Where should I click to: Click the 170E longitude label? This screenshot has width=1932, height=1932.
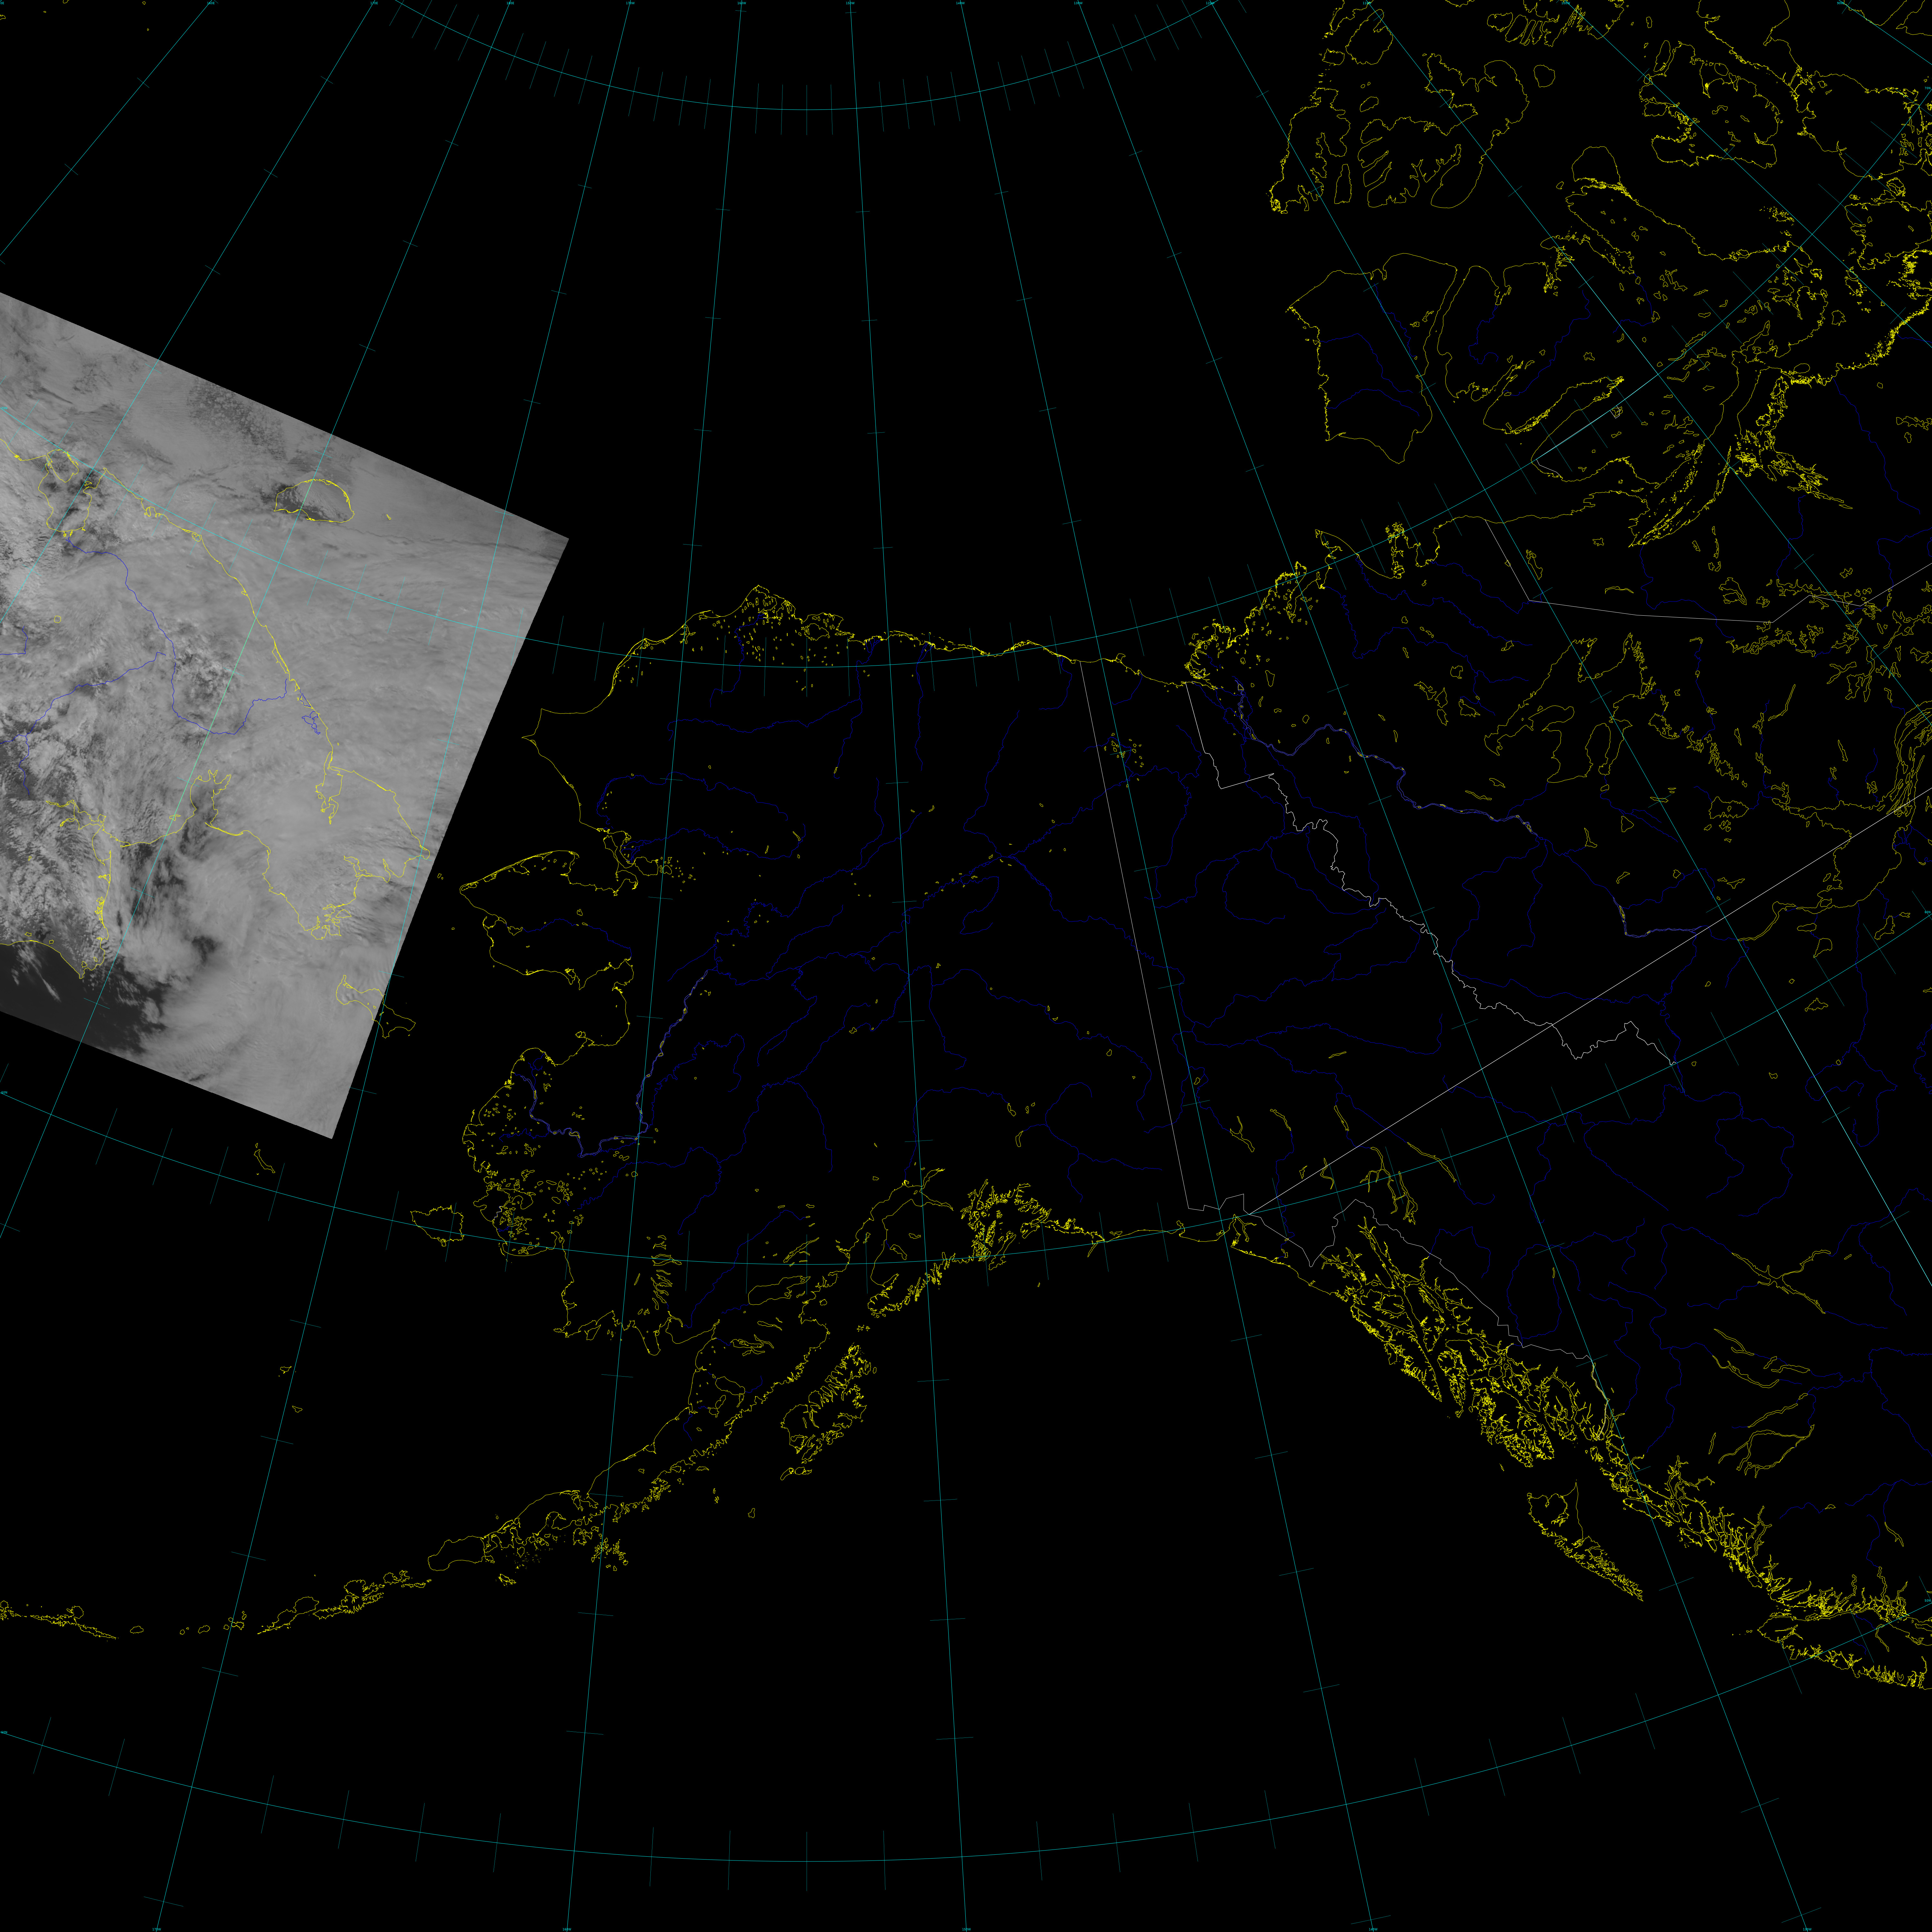374,3
